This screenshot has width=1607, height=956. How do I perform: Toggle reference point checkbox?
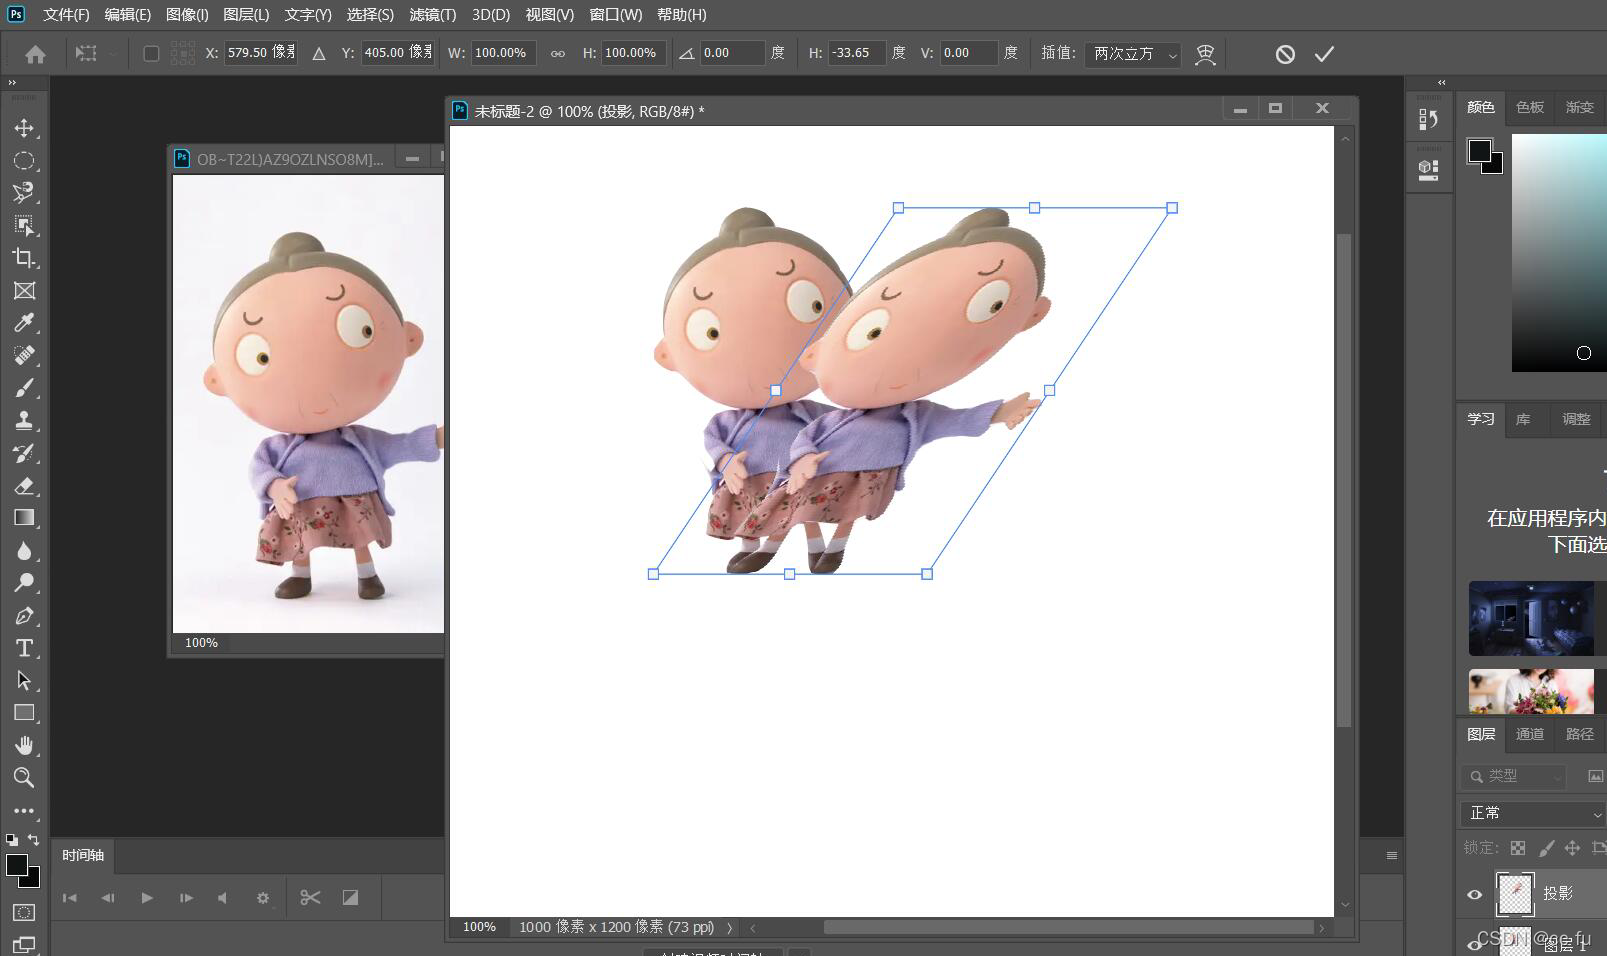pos(151,53)
